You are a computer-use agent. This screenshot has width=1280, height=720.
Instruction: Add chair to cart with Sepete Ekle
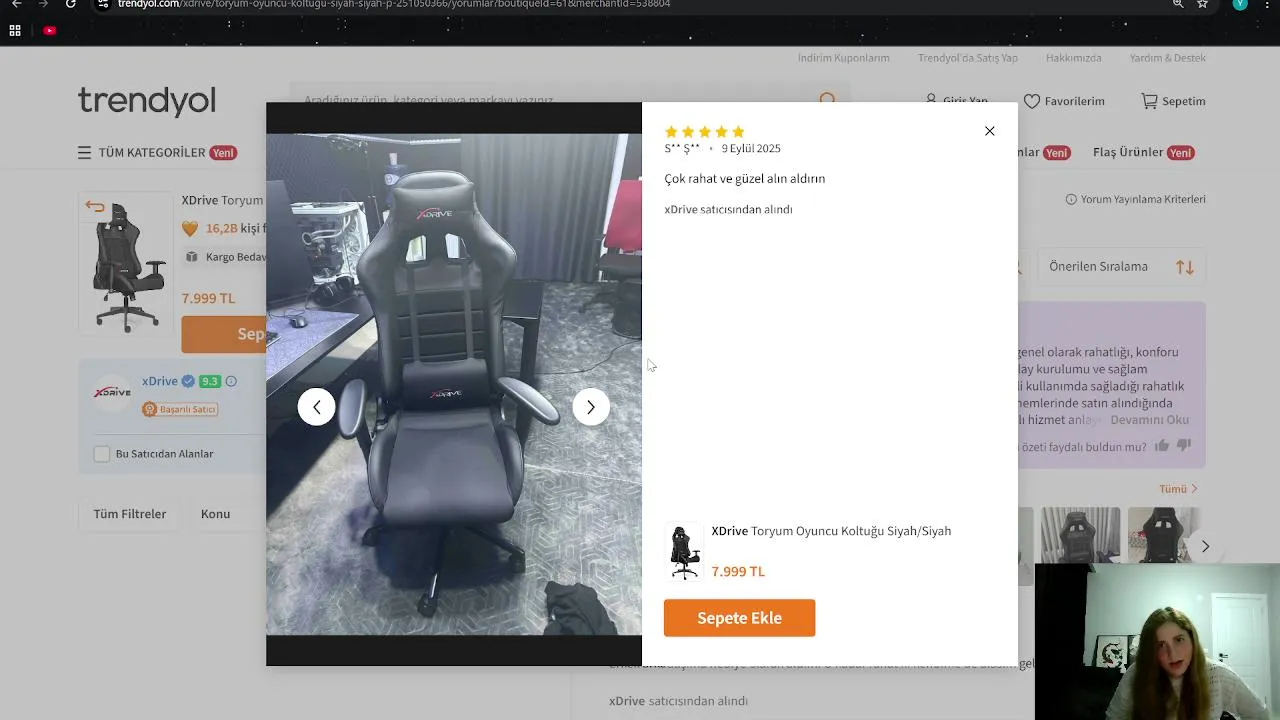pyautogui.click(x=739, y=618)
